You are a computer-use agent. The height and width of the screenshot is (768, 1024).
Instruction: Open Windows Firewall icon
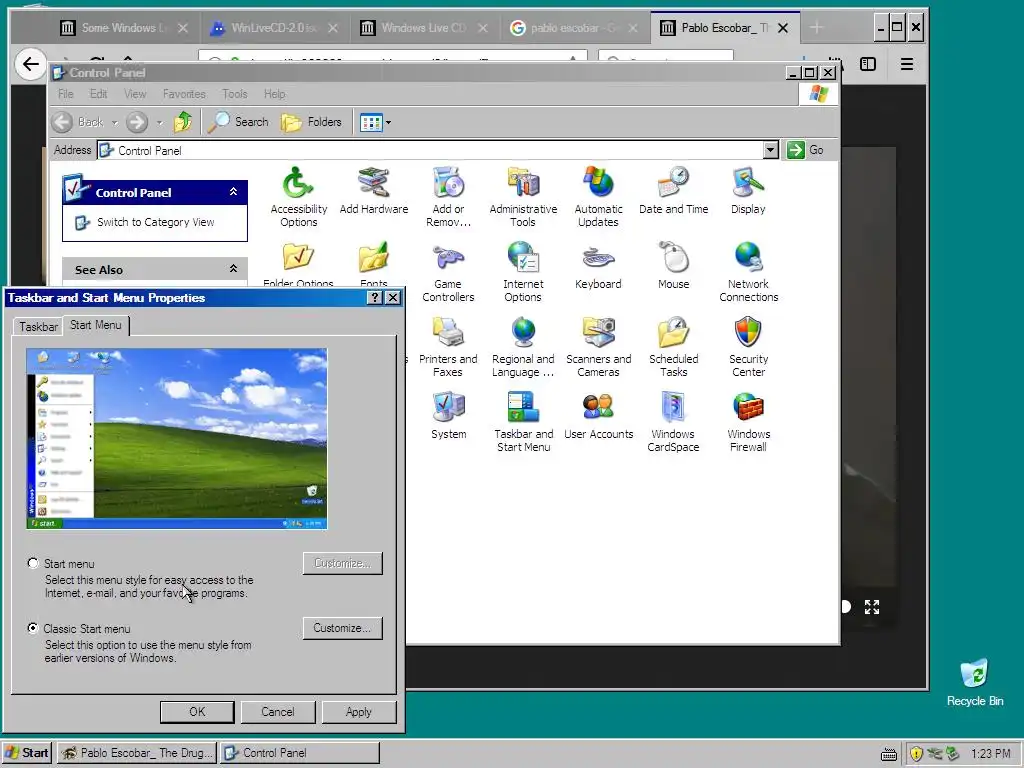click(x=748, y=422)
